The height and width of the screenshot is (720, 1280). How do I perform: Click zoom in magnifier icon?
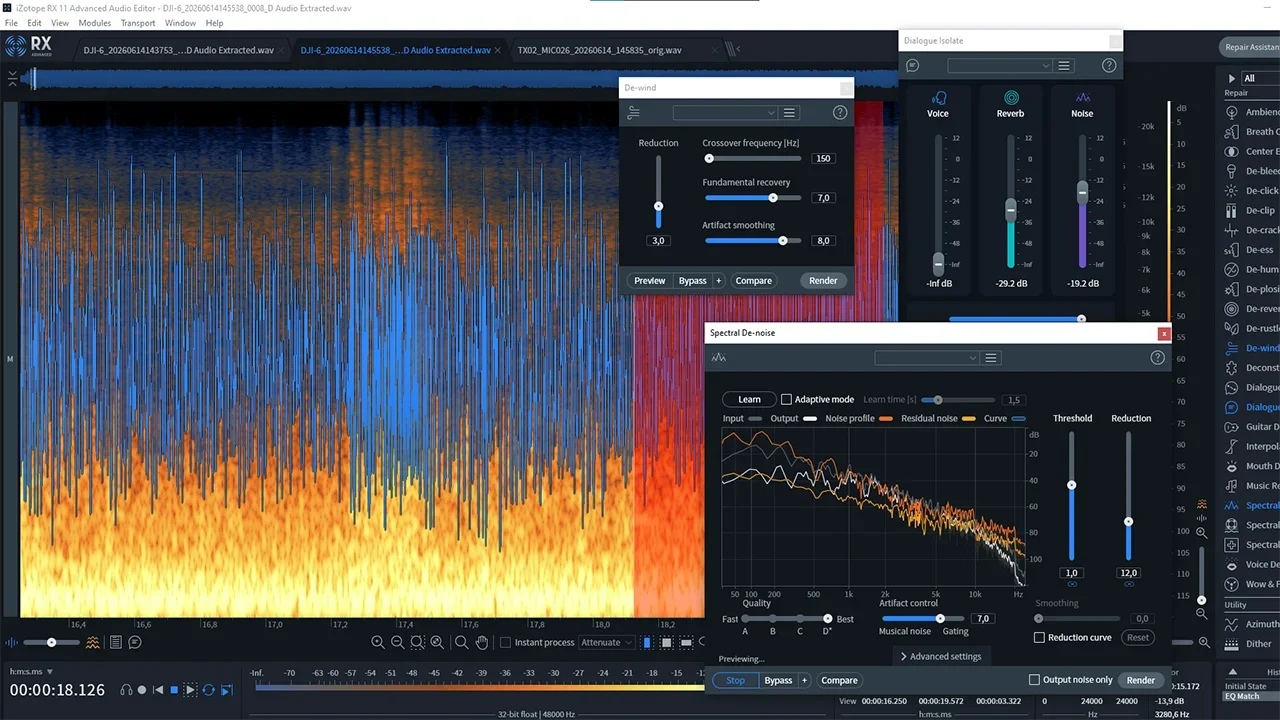(x=378, y=642)
